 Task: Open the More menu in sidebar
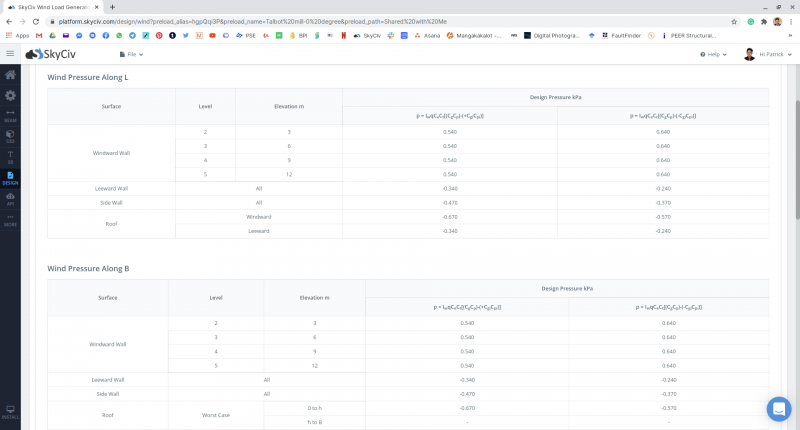tap(10, 219)
